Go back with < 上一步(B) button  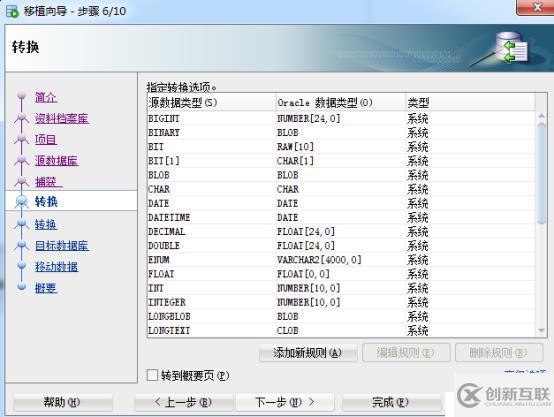click(184, 402)
